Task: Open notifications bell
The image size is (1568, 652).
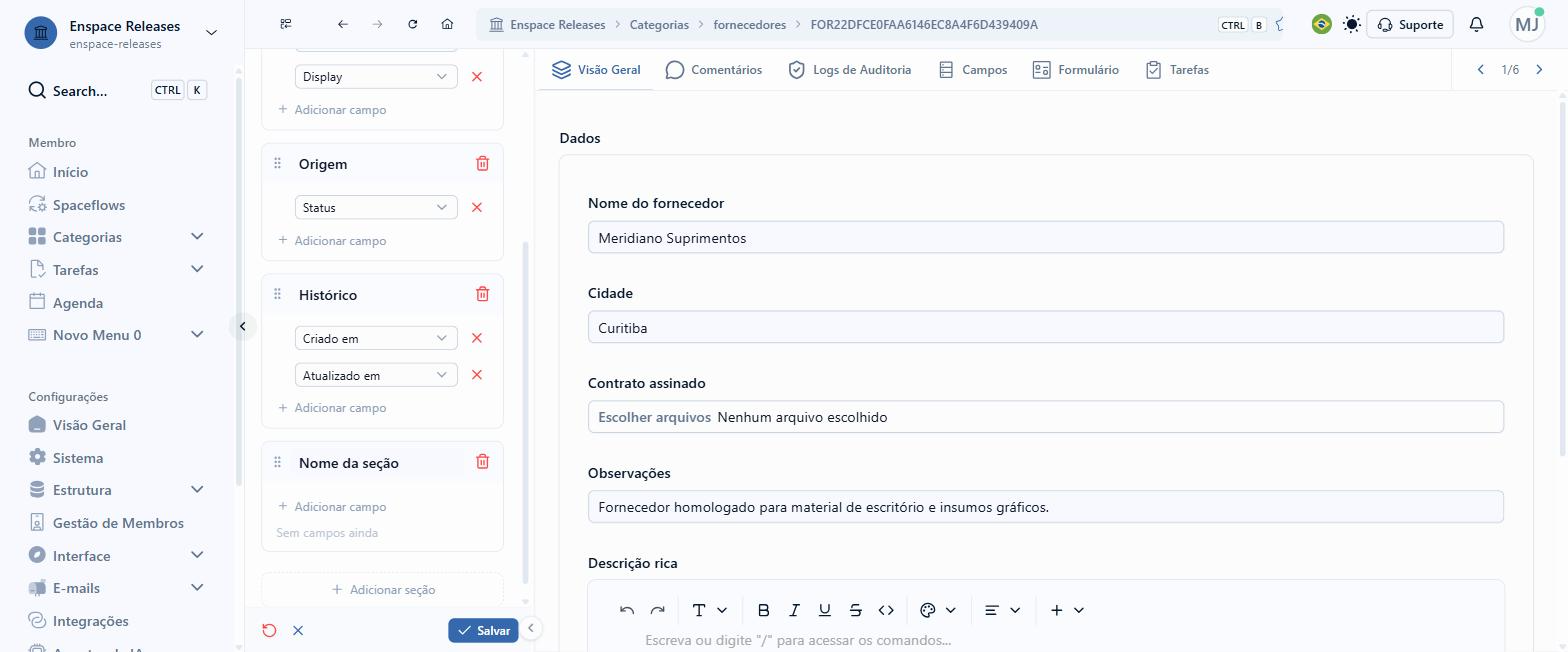Action: tap(1476, 24)
